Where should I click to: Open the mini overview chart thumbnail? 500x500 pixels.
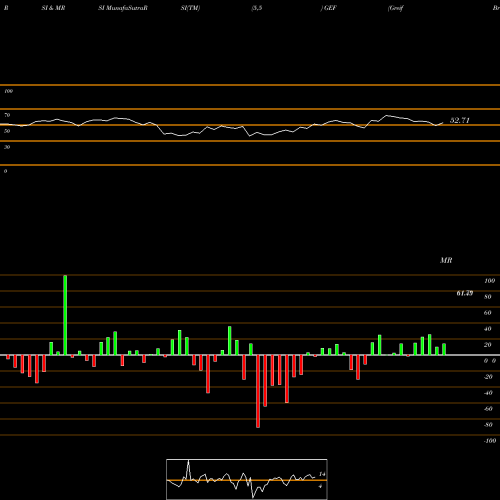tap(247, 479)
